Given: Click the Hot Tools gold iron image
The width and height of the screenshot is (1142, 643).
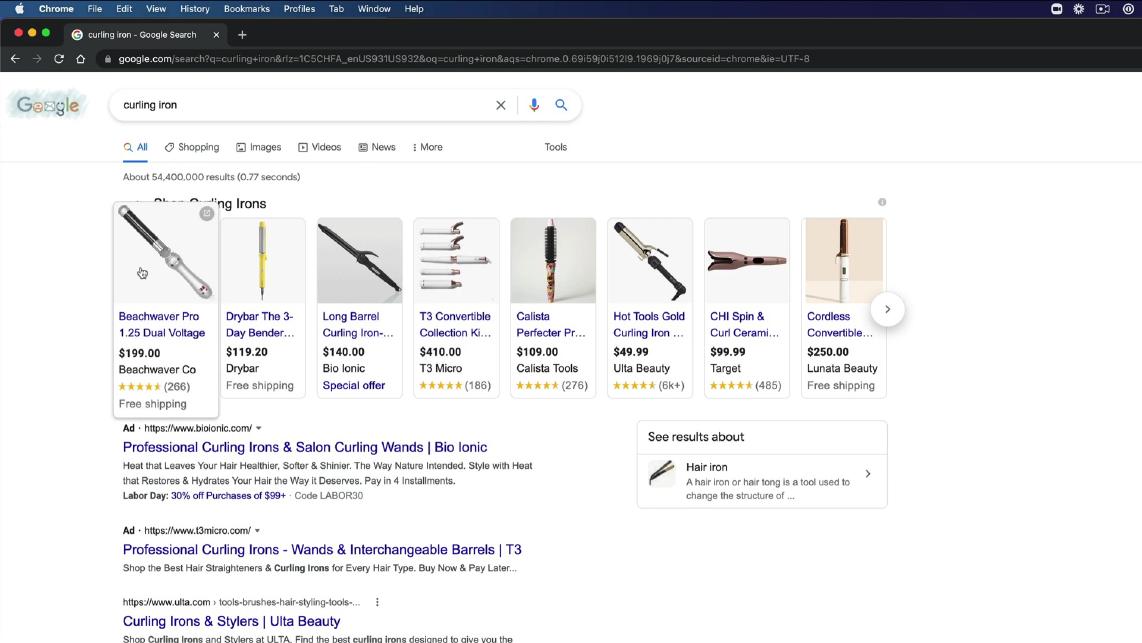Looking at the screenshot, I should [x=650, y=261].
